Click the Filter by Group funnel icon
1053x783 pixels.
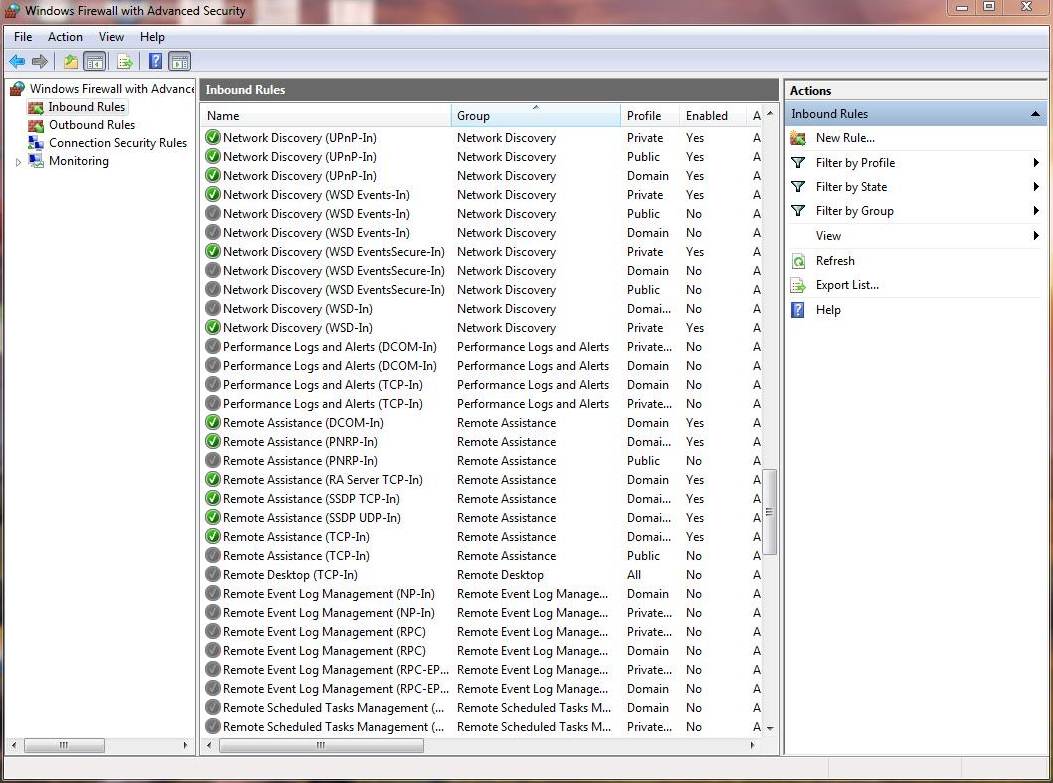(798, 211)
